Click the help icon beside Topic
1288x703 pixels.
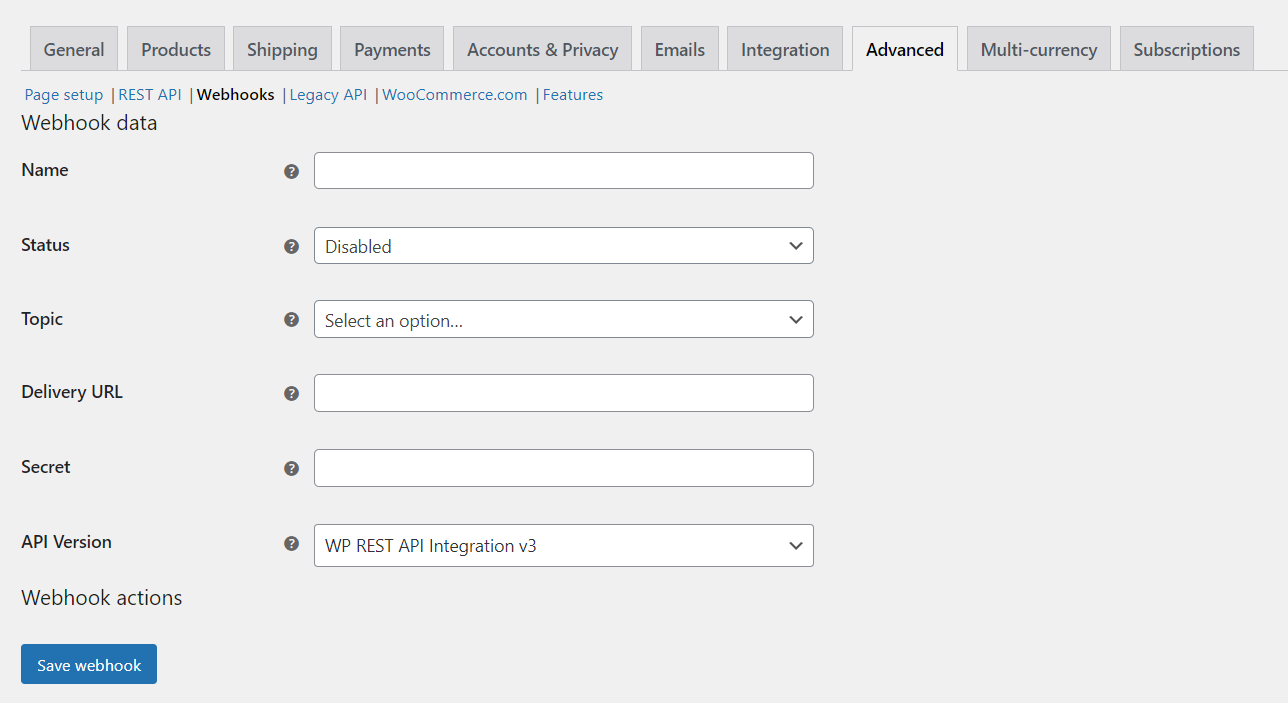click(x=291, y=320)
